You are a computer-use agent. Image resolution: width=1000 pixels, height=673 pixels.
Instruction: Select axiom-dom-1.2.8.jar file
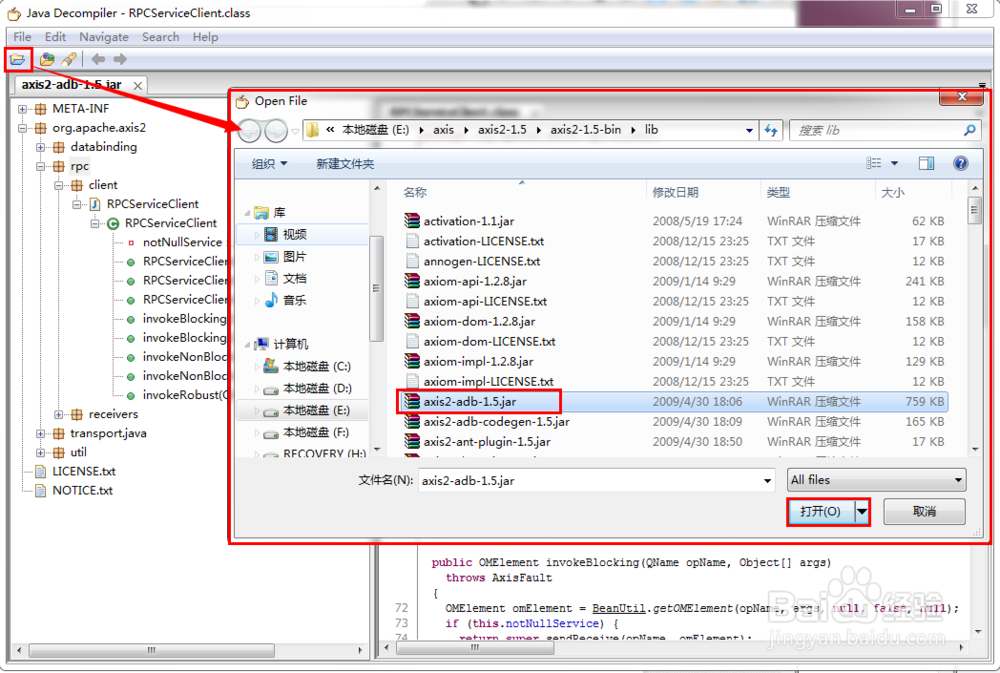point(479,322)
